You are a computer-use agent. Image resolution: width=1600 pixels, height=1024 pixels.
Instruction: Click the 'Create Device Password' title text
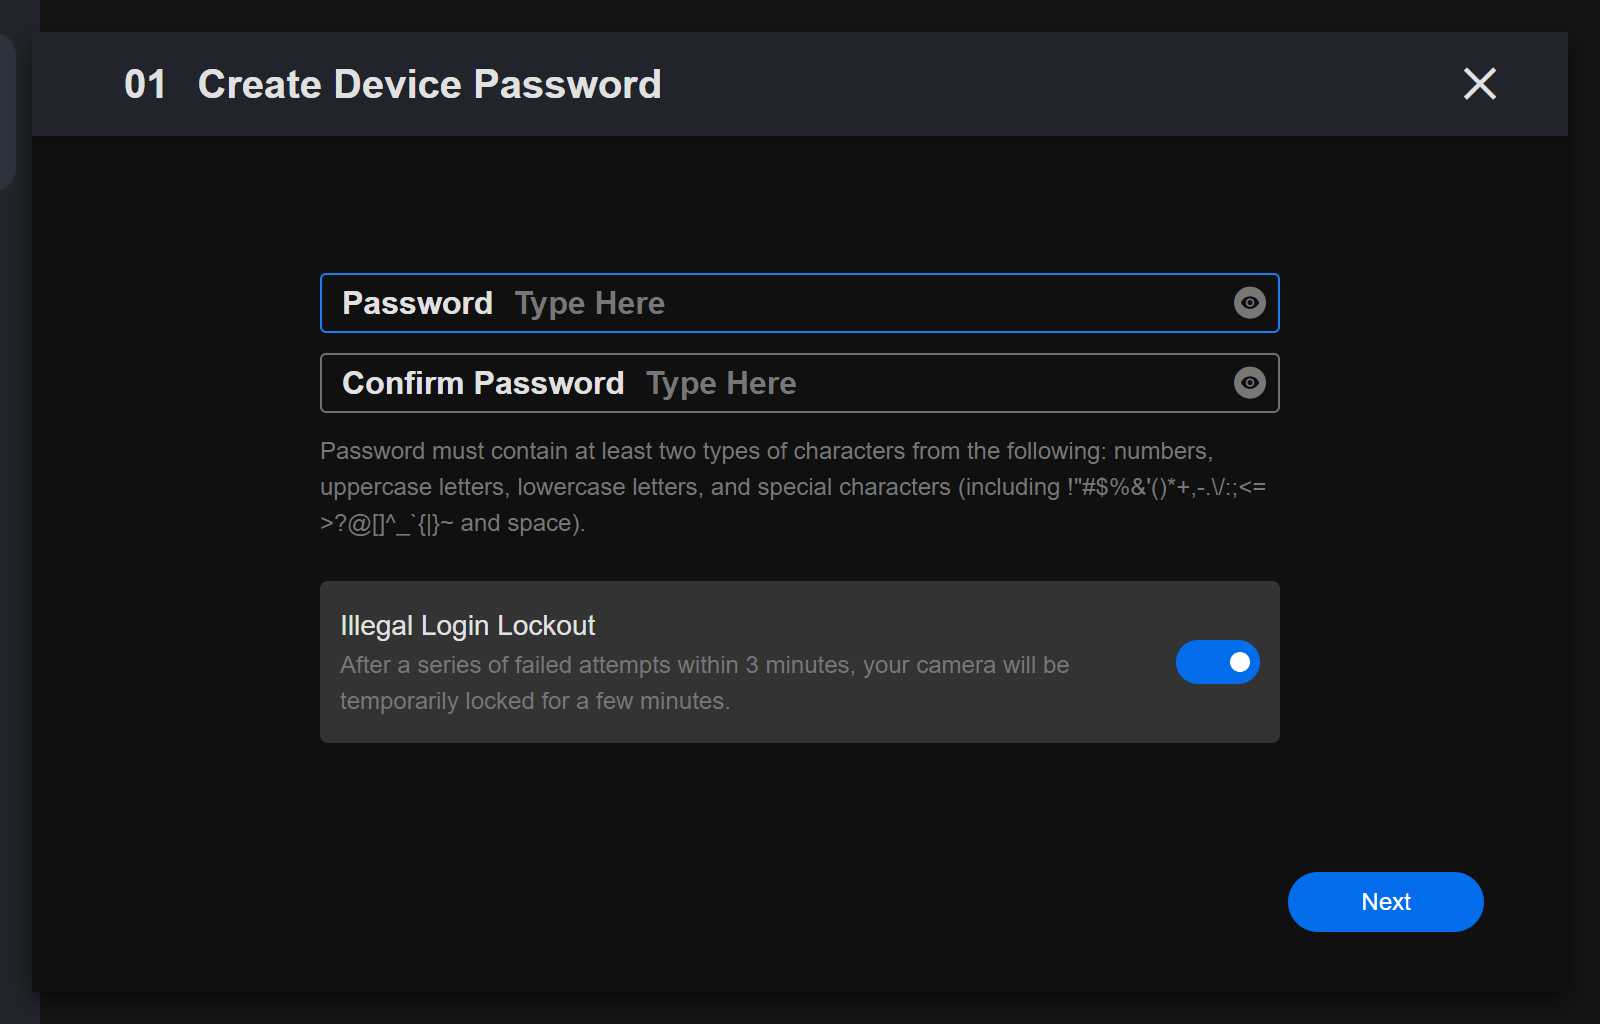click(x=430, y=85)
